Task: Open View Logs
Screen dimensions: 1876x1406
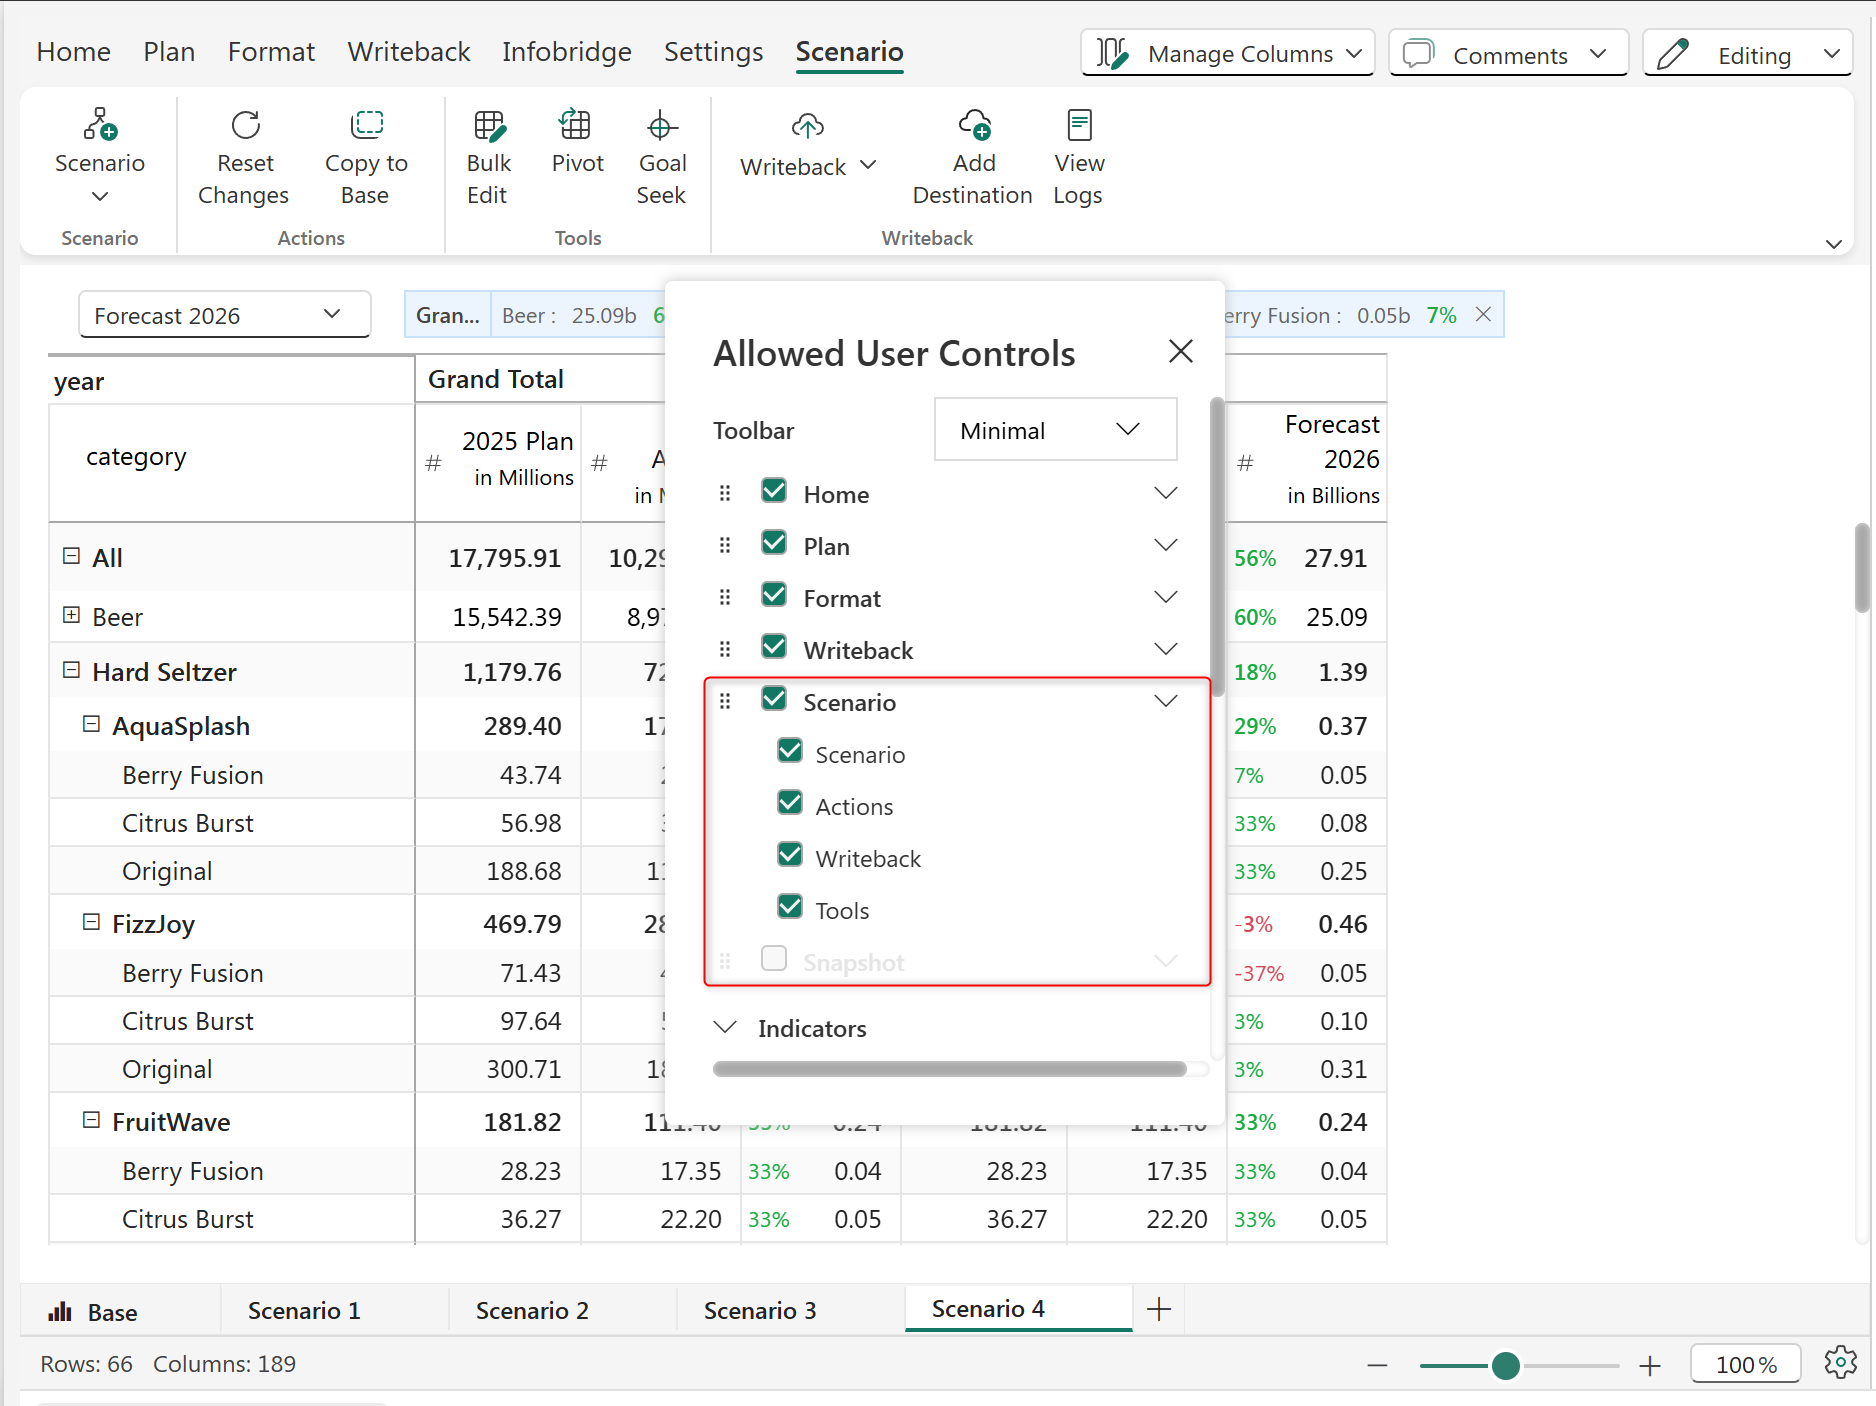Action: tap(1078, 126)
